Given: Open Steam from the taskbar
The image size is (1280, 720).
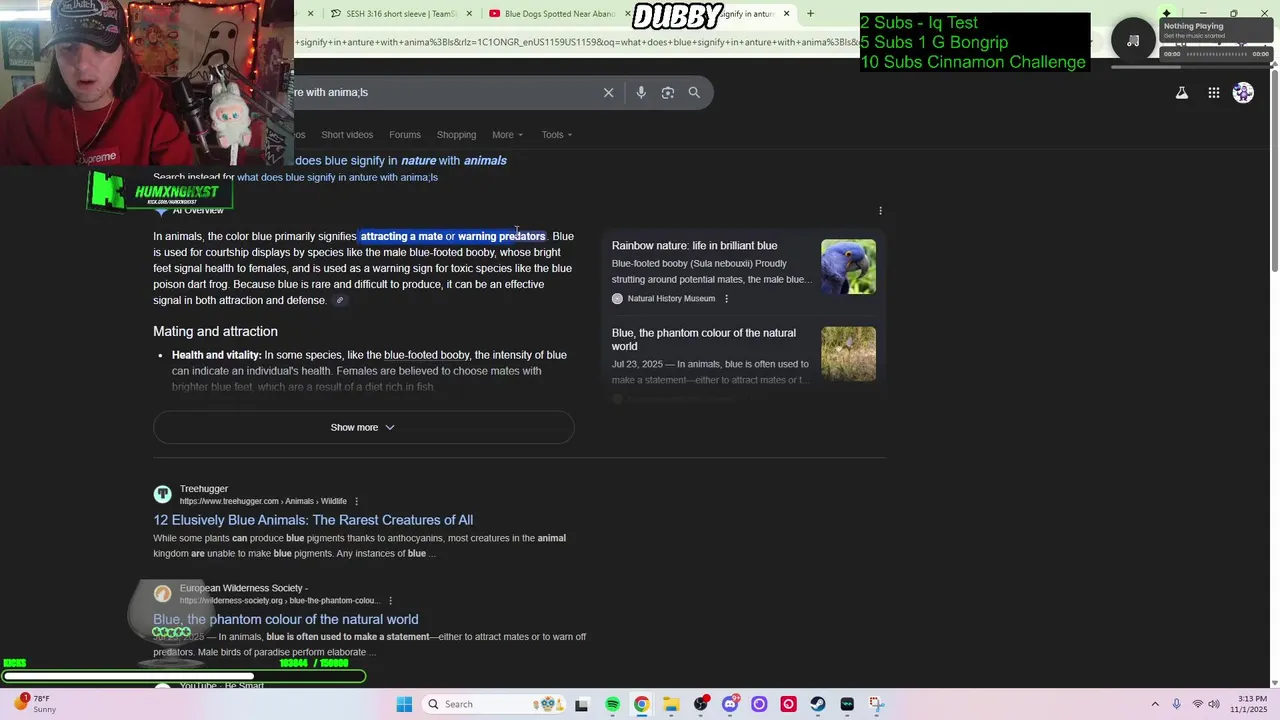Looking at the screenshot, I should [x=818, y=704].
